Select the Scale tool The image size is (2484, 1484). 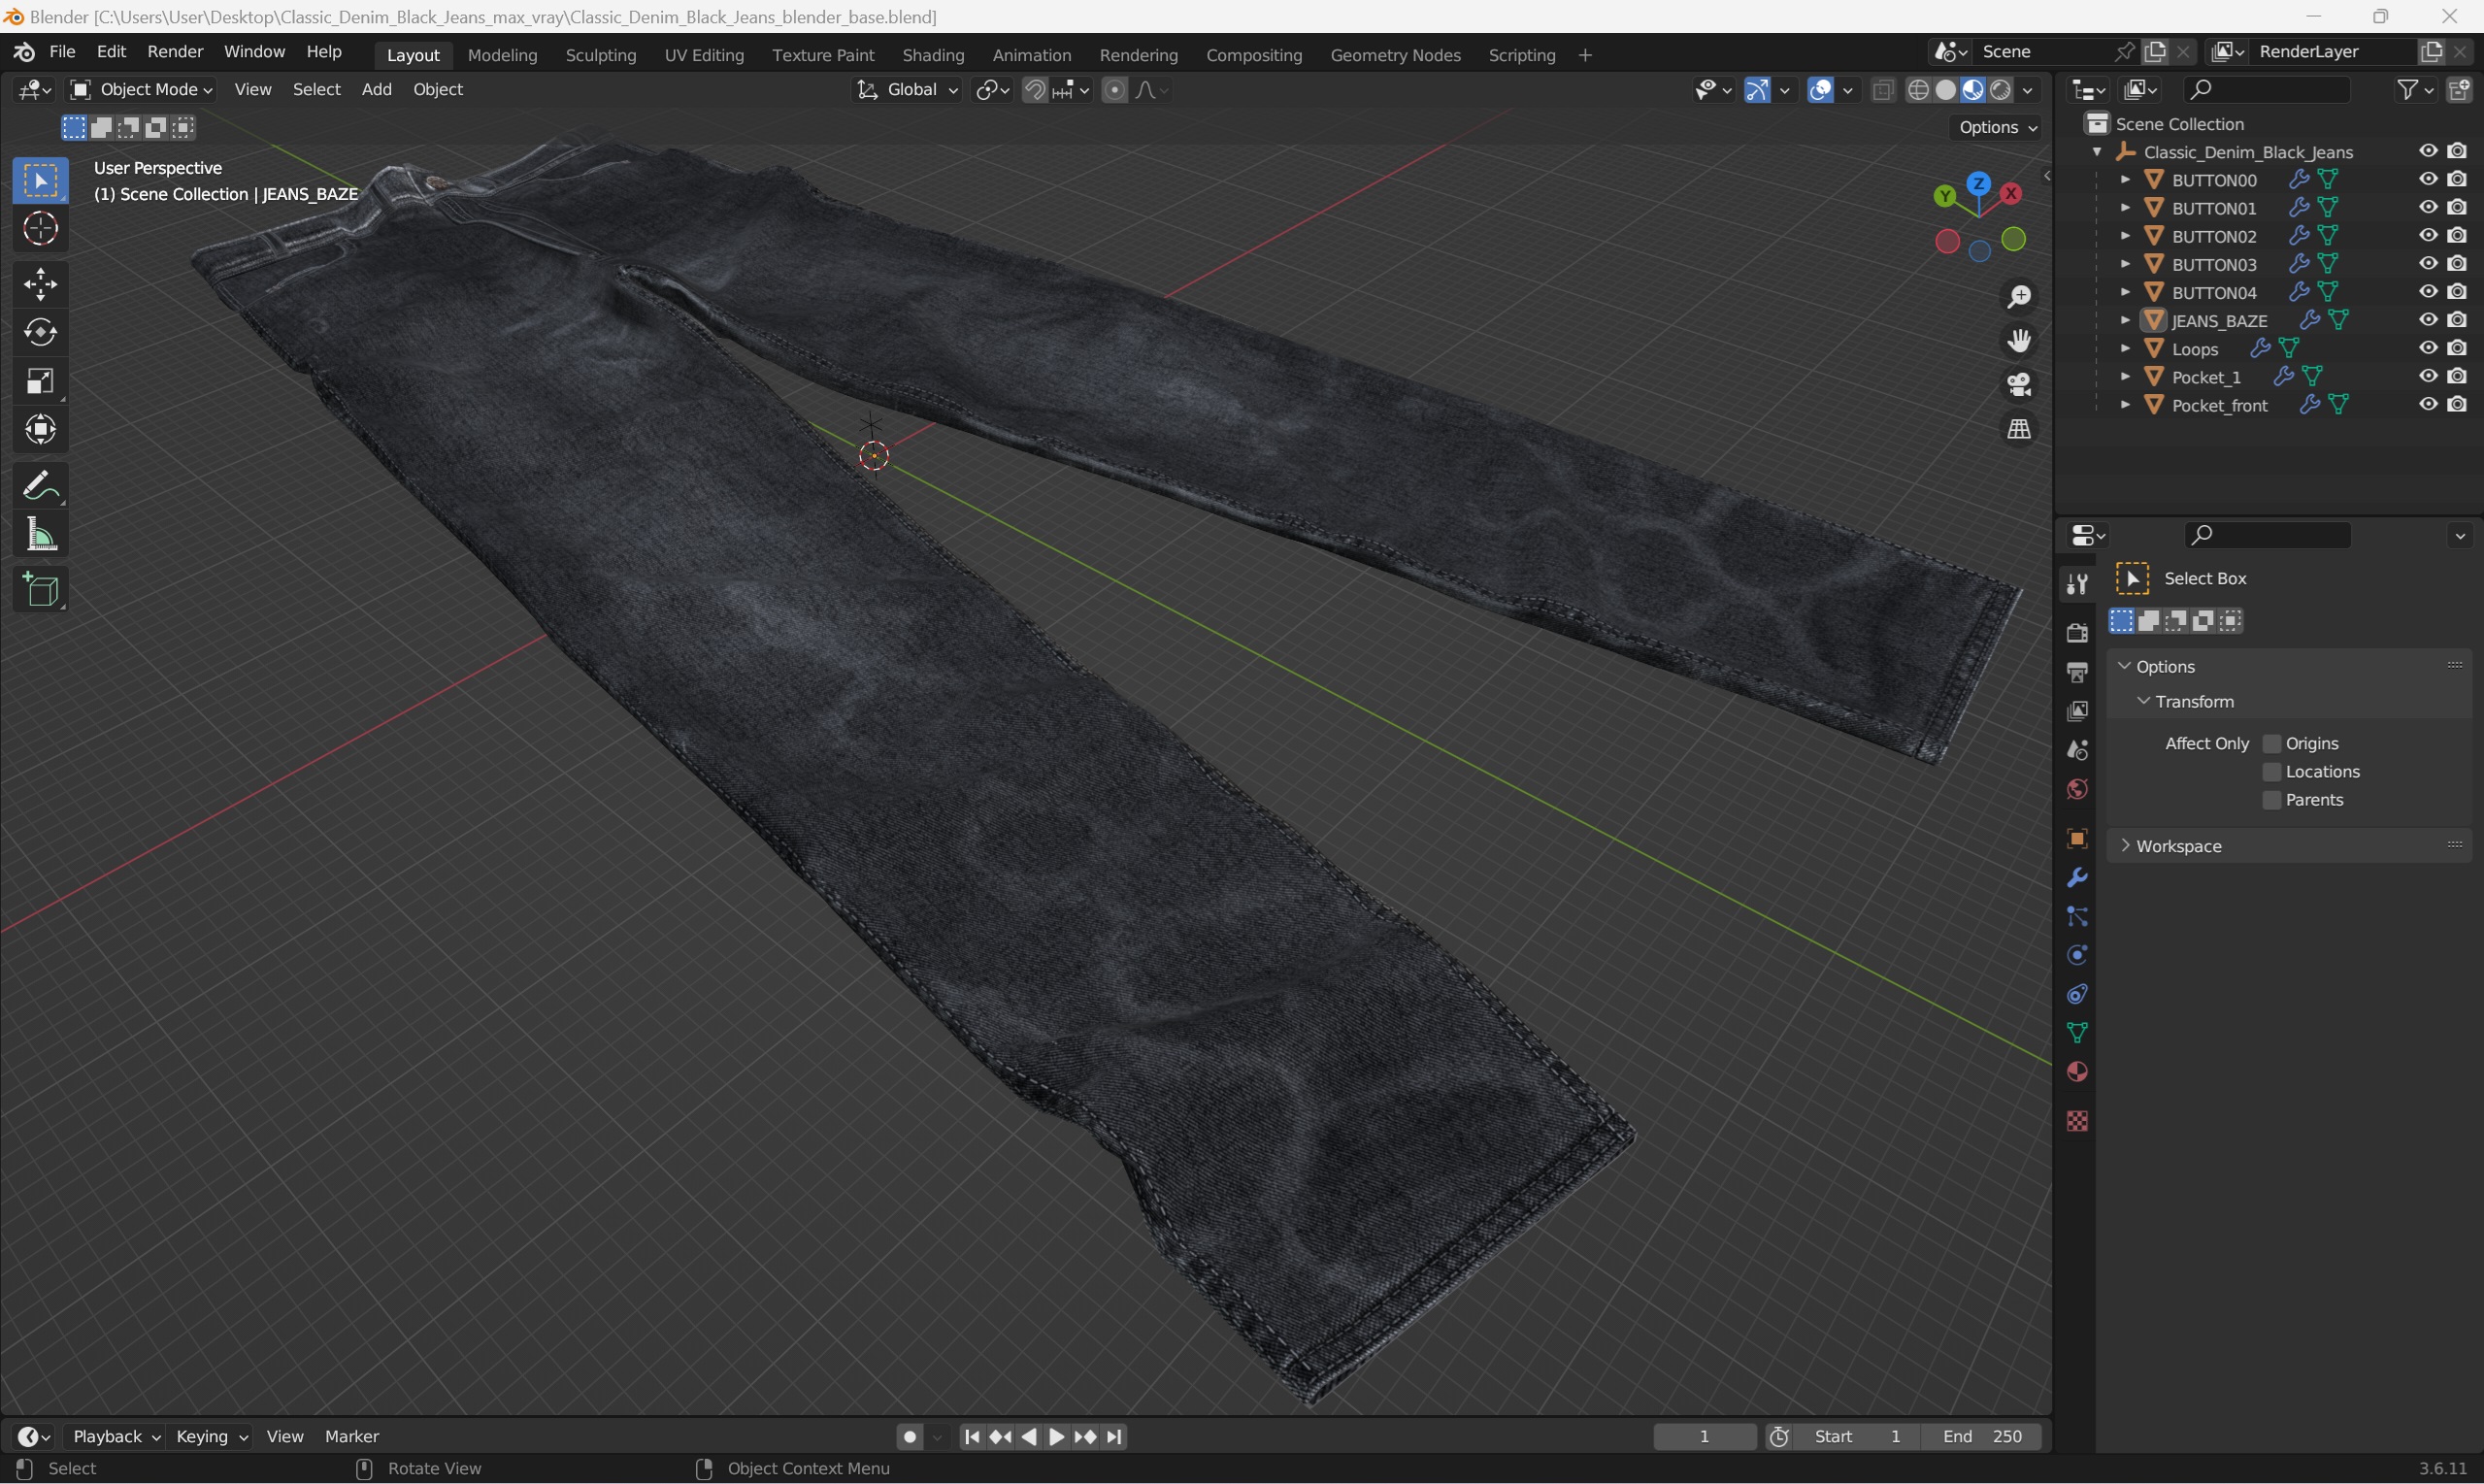click(x=40, y=381)
